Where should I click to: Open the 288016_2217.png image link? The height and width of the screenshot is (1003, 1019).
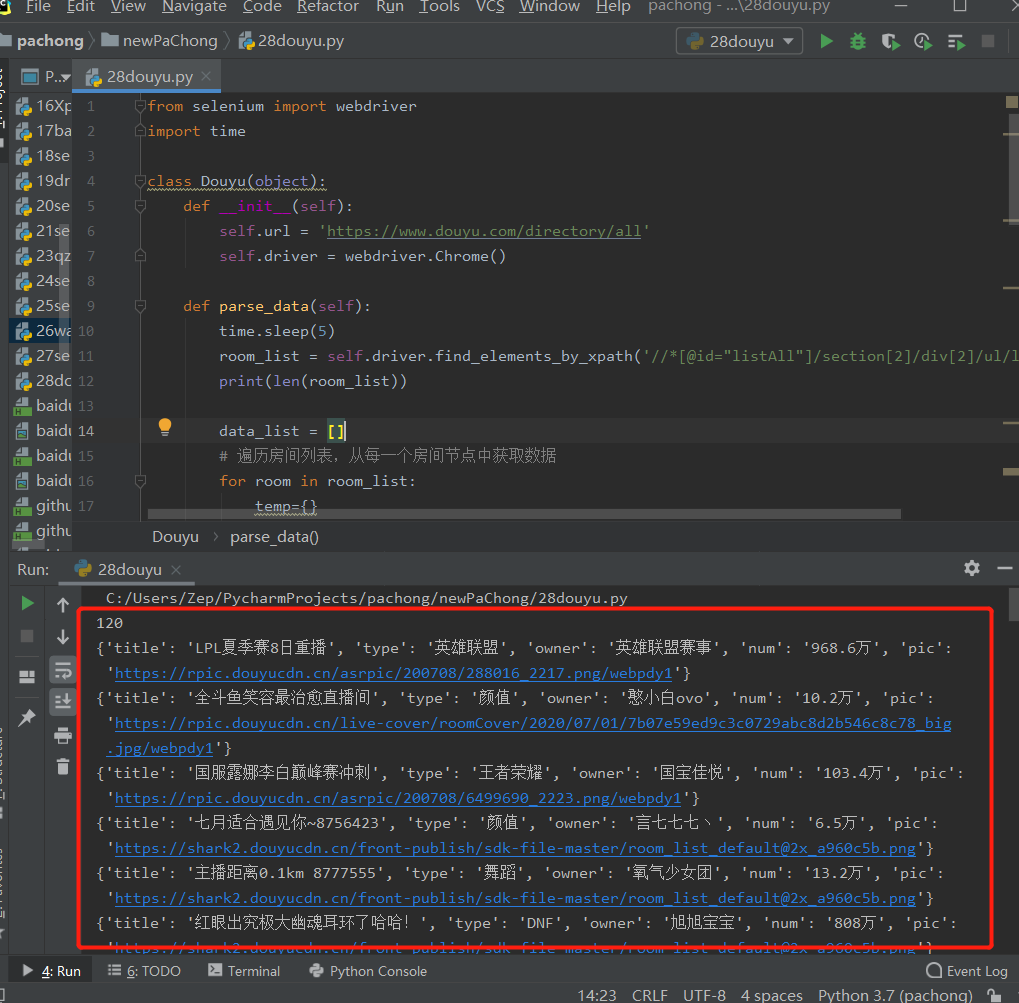tap(393, 673)
